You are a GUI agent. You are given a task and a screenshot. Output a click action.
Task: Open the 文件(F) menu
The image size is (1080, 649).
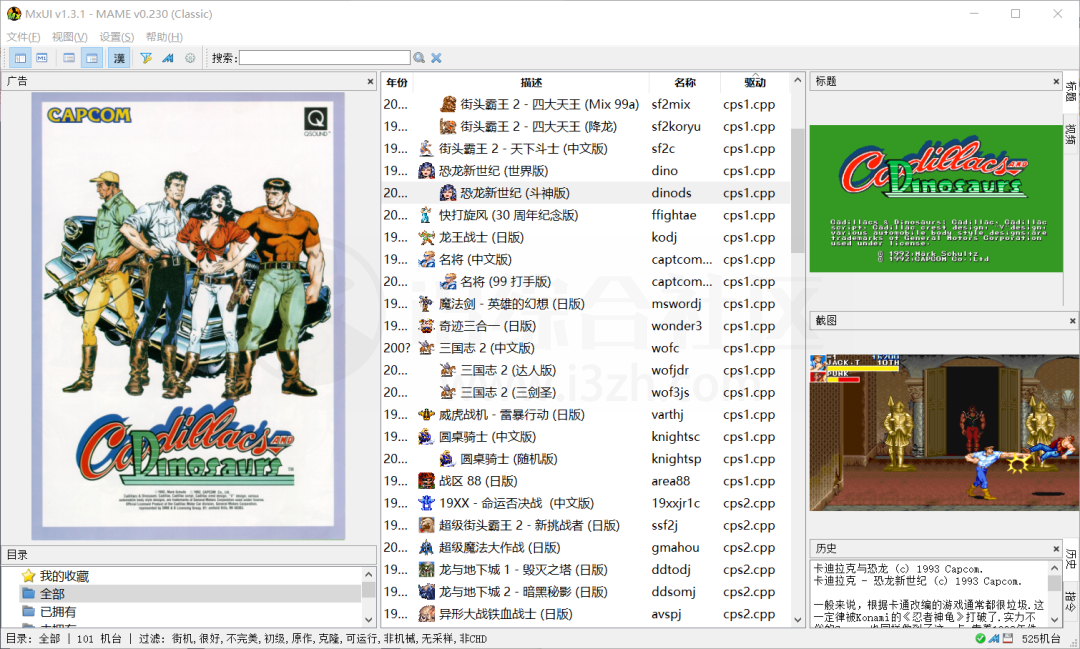click(x=23, y=37)
